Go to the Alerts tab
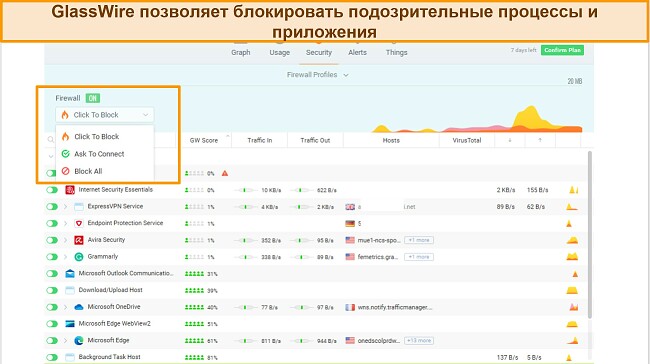 [x=357, y=52]
